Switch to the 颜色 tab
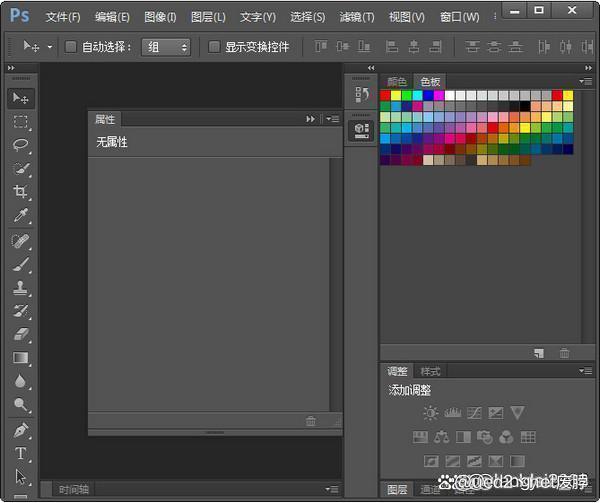The image size is (600, 503). pos(397,82)
